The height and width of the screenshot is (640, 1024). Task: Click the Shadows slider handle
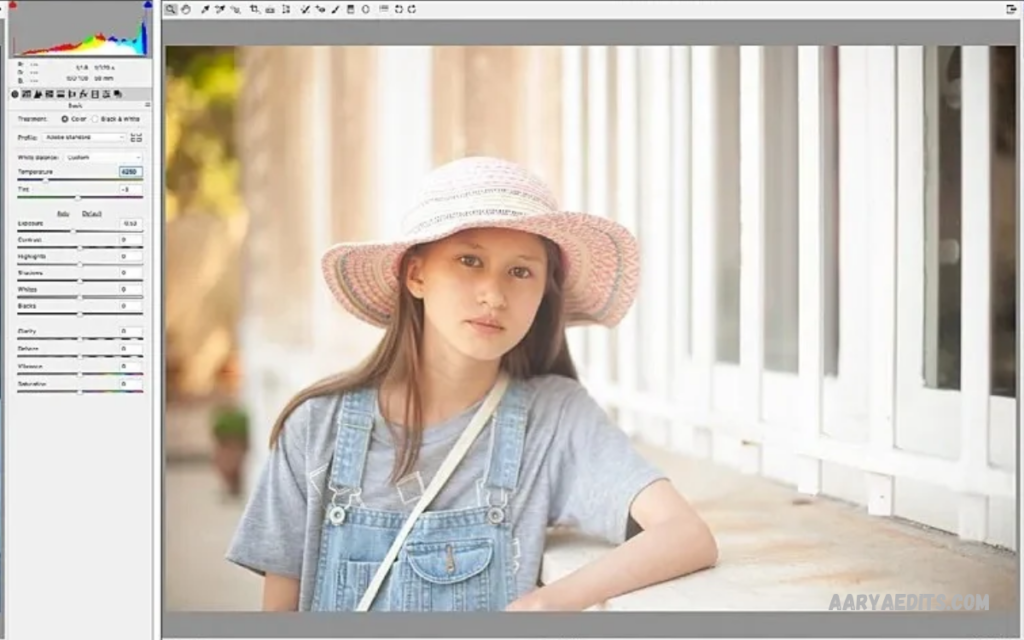pos(80,281)
